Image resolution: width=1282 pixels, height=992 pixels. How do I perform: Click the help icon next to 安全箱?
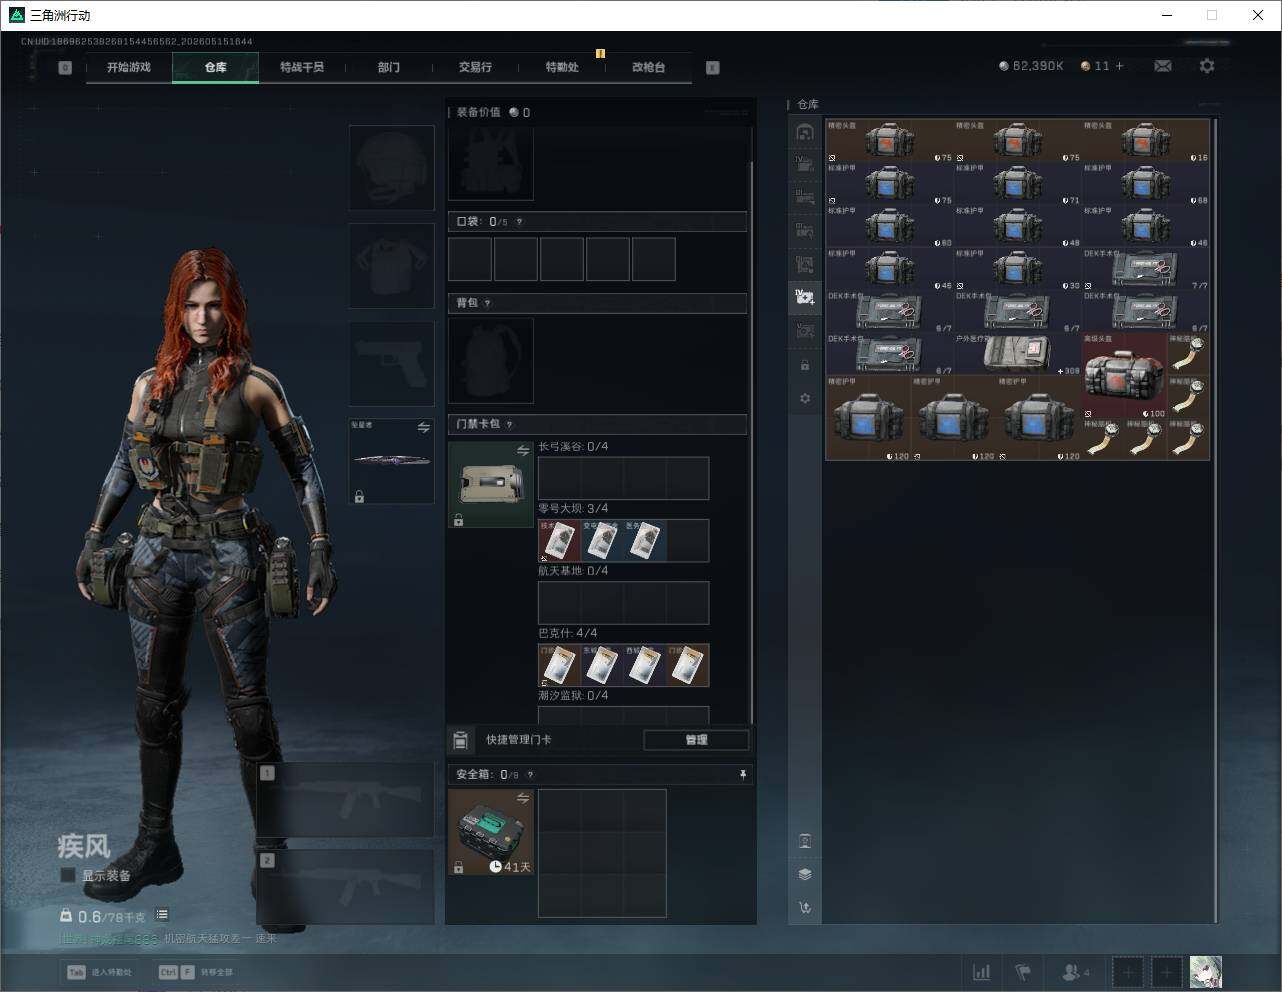click(x=530, y=774)
